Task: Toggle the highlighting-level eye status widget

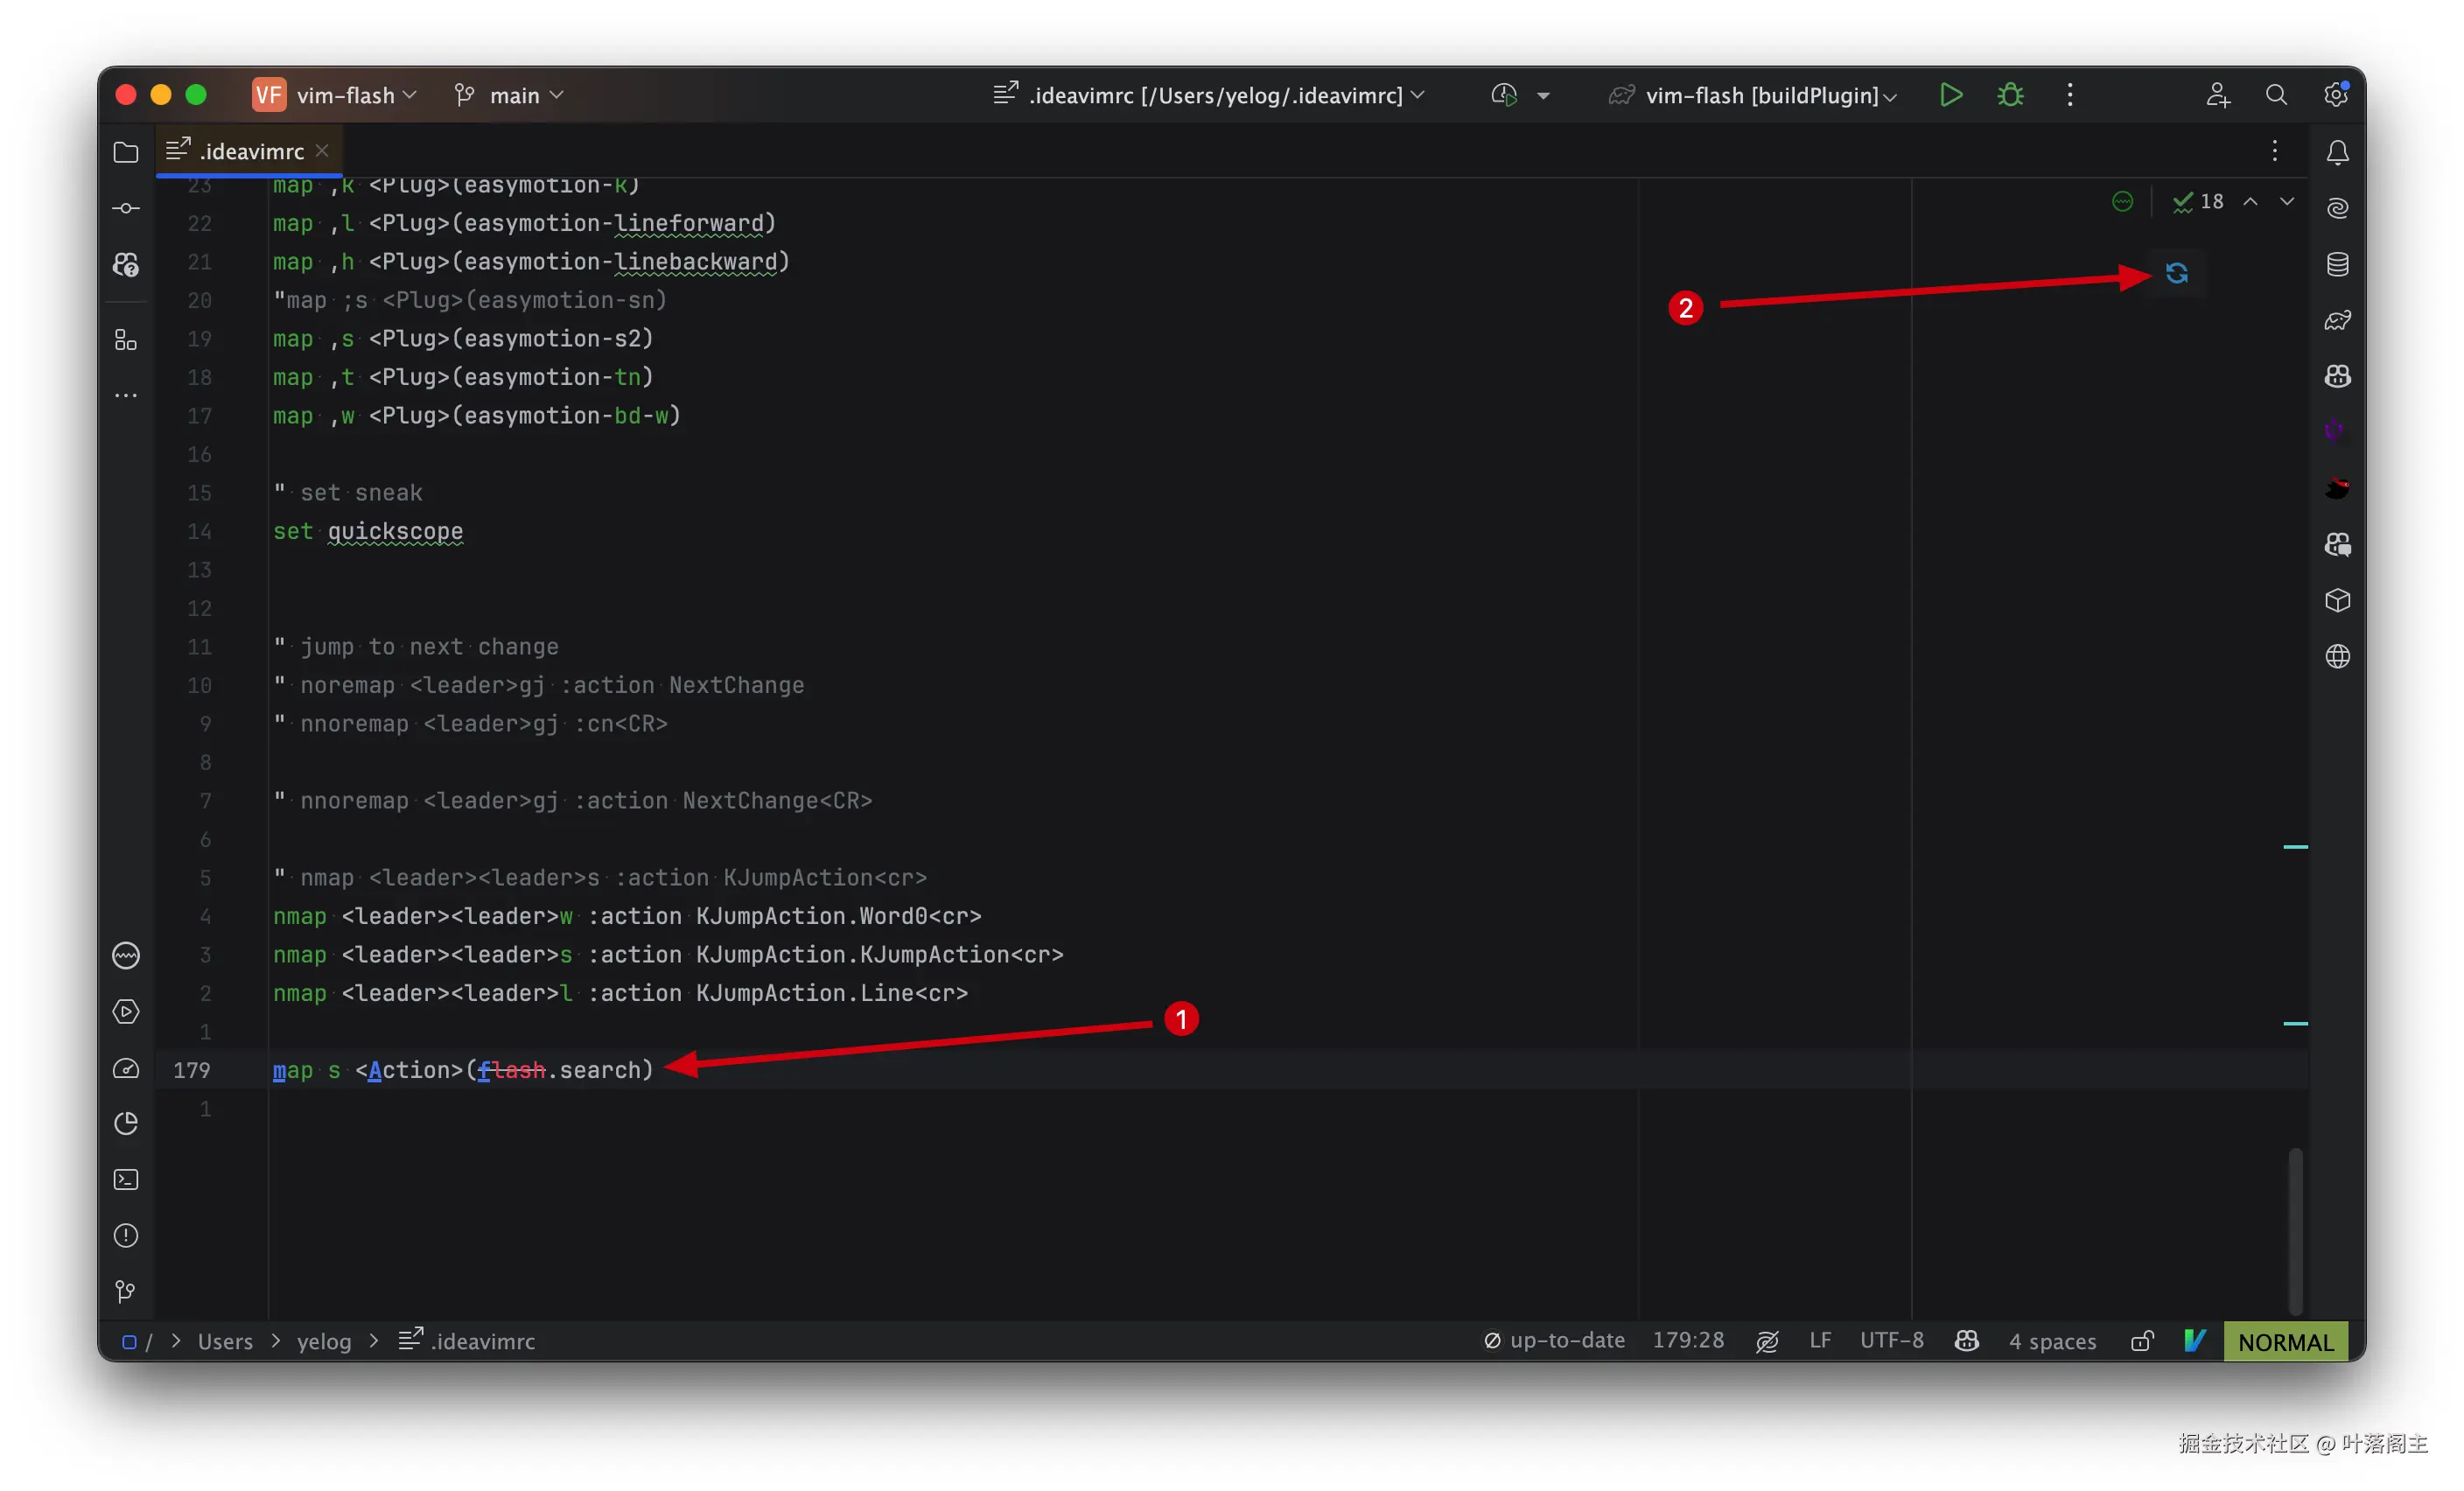Action: pyautogui.click(x=1767, y=1341)
